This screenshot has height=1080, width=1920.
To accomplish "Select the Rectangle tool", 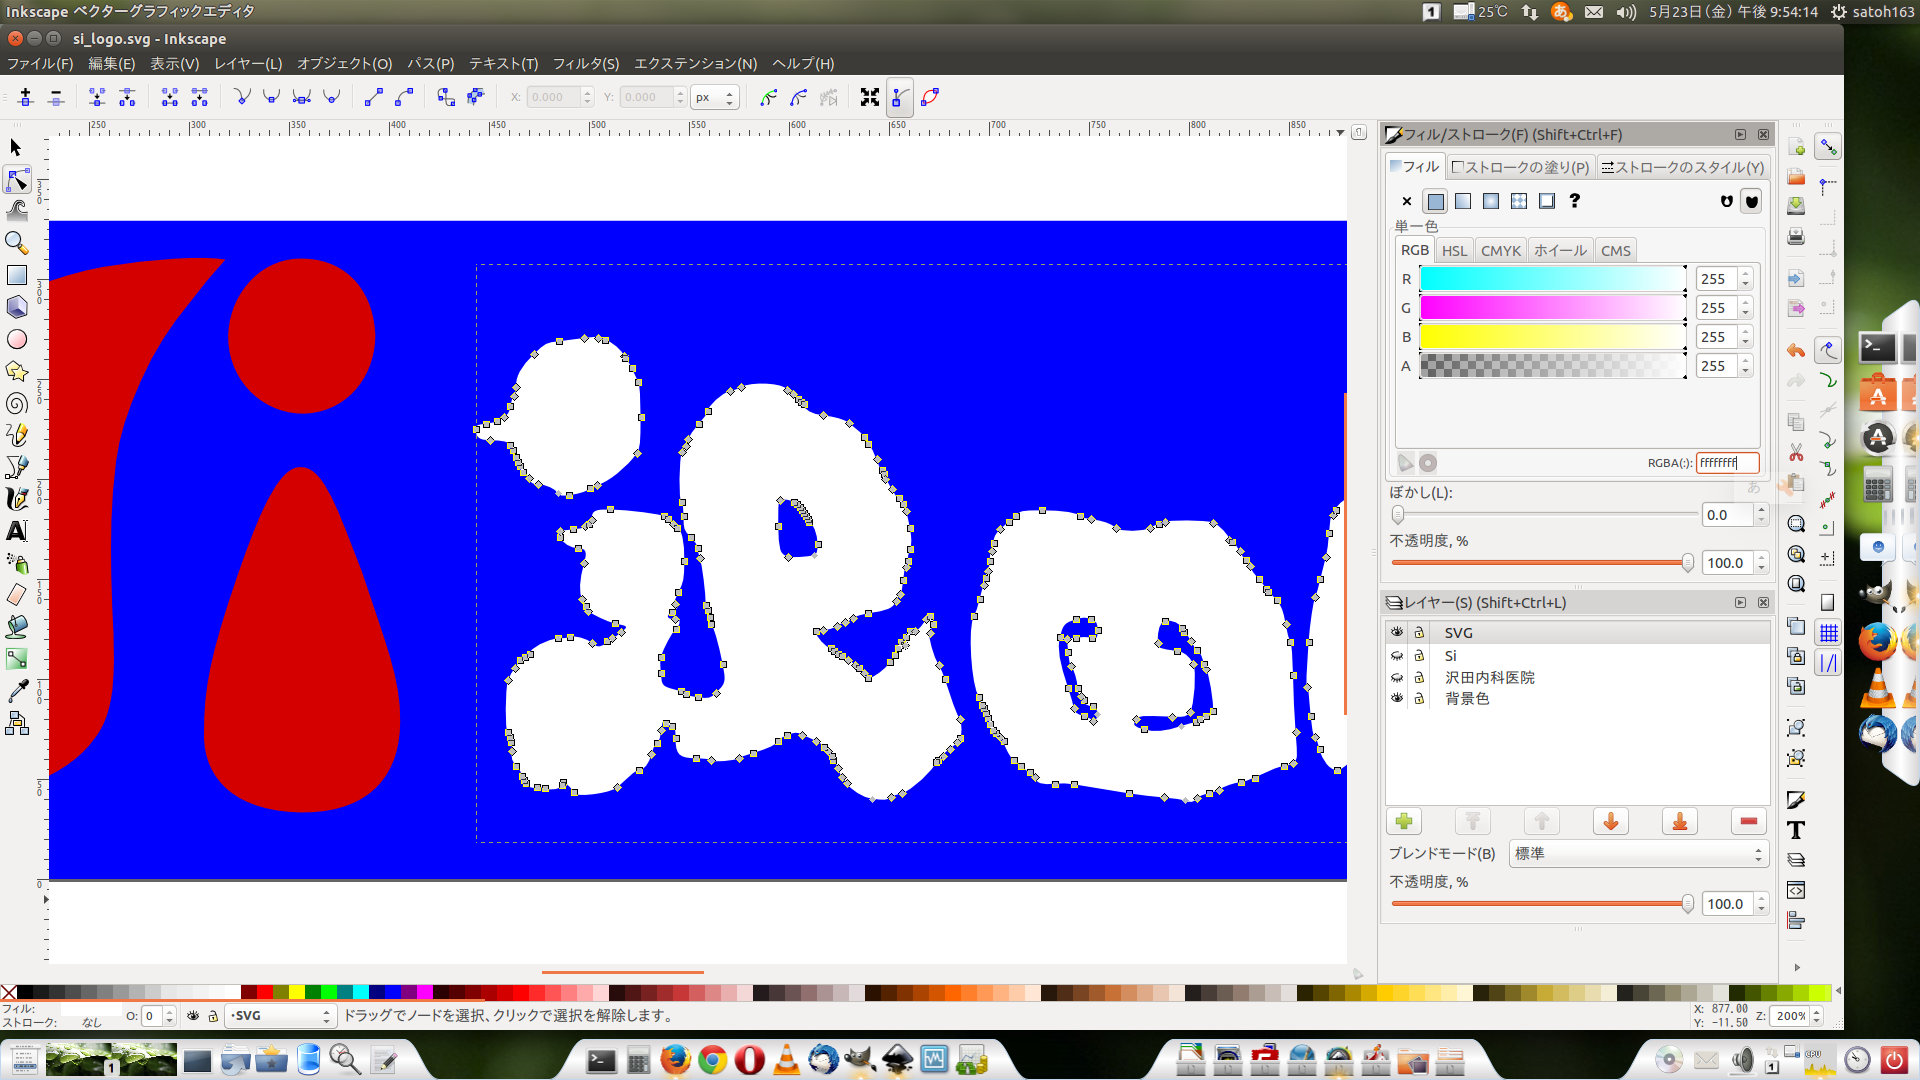I will tap(17, 275).
